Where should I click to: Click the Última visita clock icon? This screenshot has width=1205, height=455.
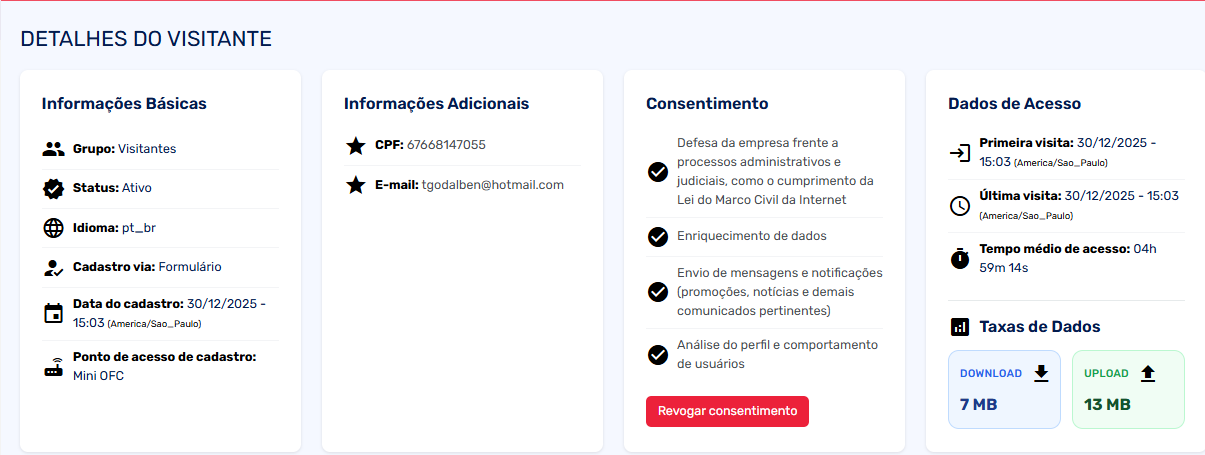point(960,206)
